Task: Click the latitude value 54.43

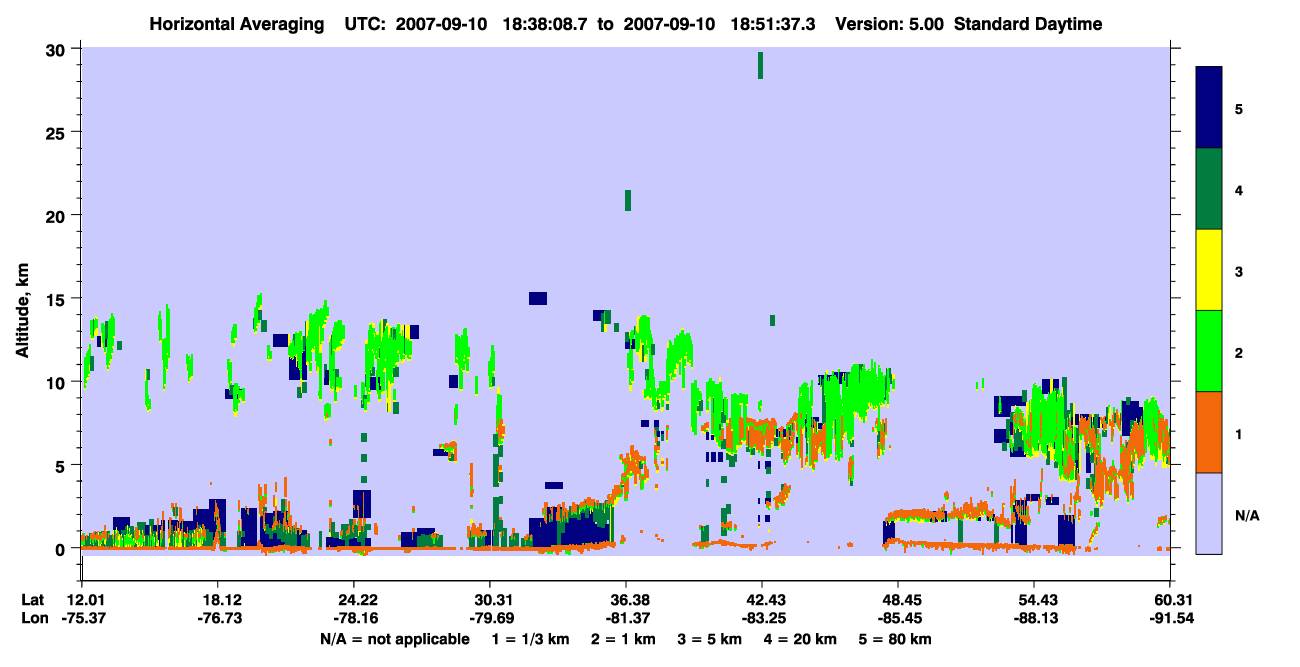Action: (1033, 600)
